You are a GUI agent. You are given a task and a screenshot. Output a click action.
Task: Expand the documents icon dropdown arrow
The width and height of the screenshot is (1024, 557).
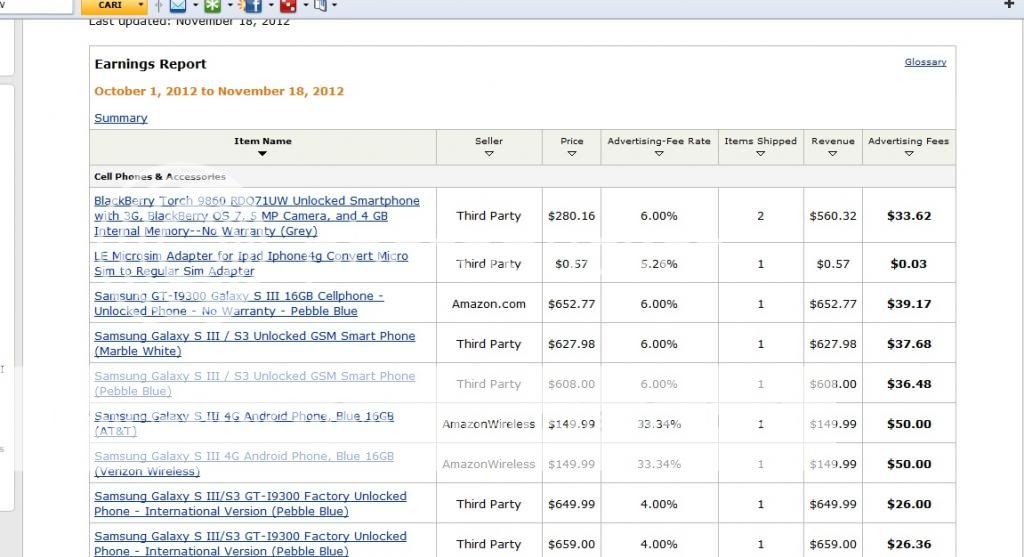pos(335,5)
